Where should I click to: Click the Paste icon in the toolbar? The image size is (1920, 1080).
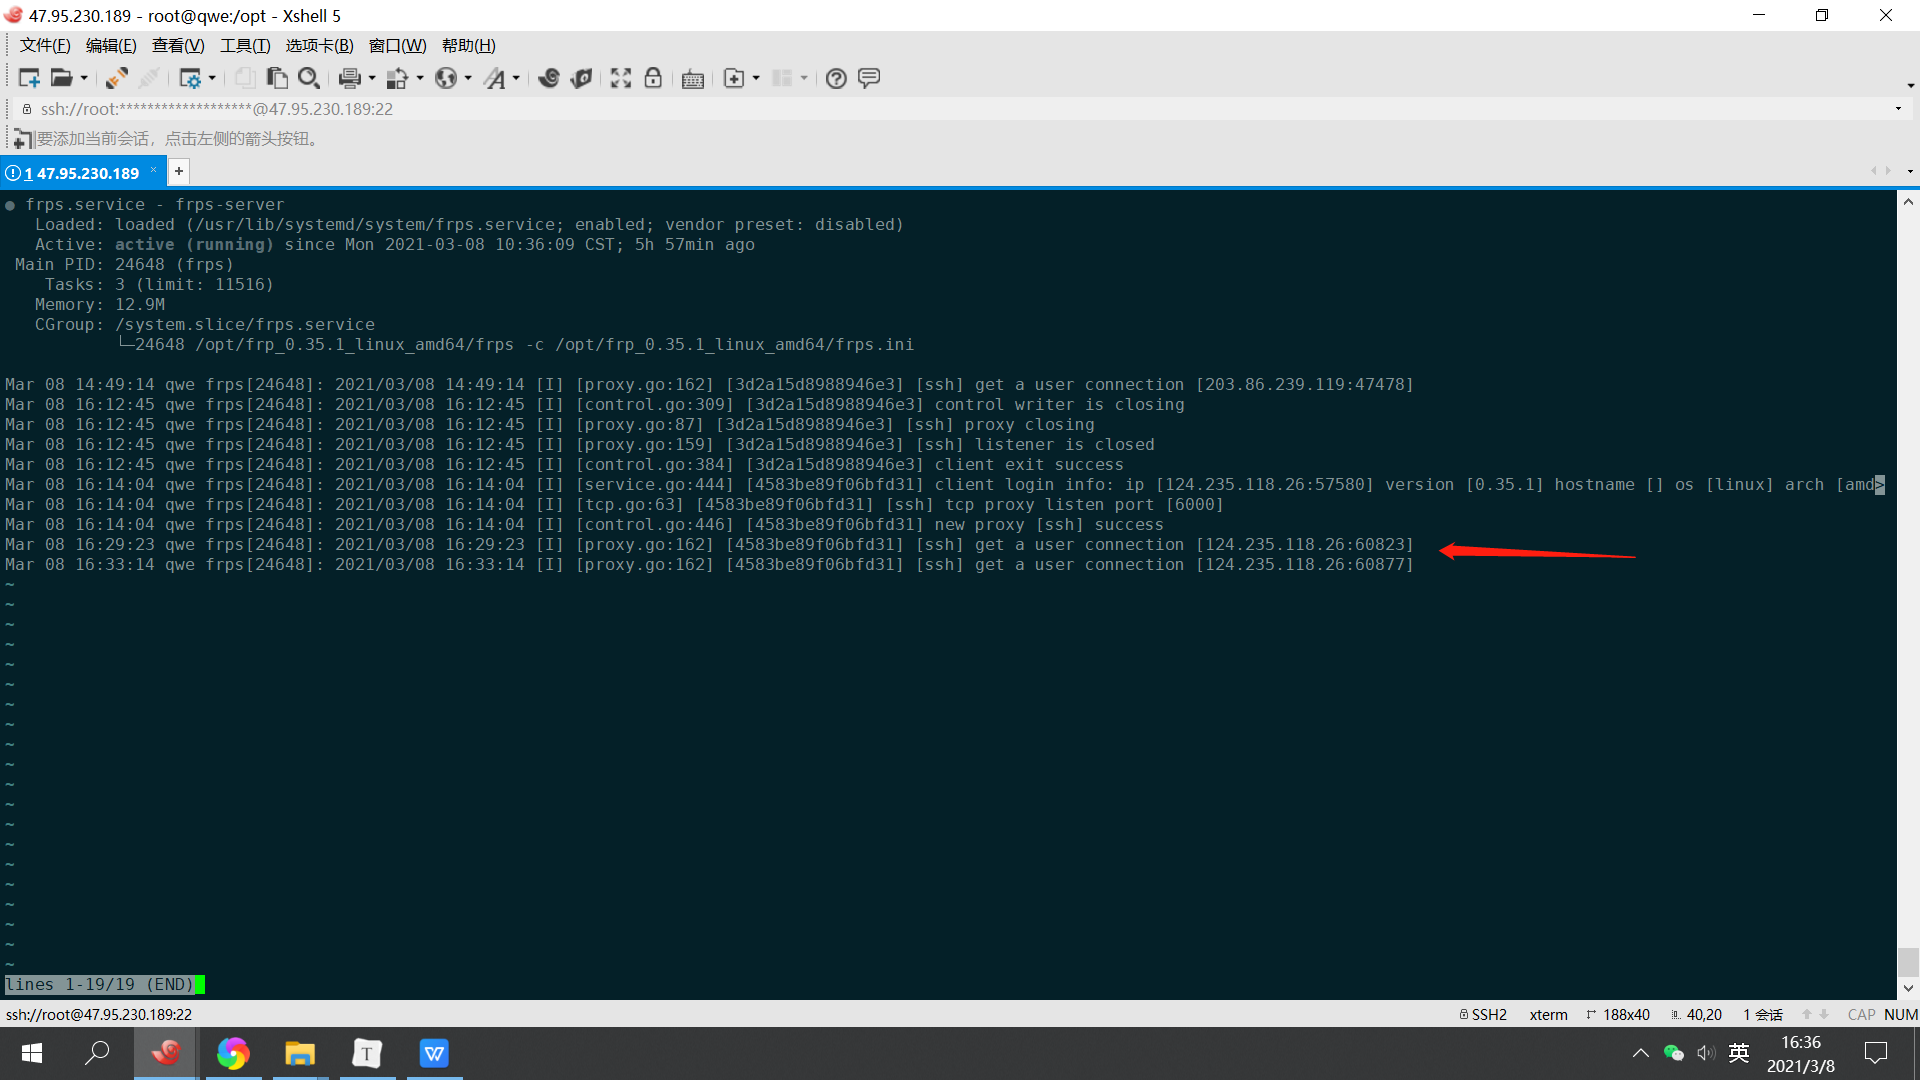(x=277, y=78)
